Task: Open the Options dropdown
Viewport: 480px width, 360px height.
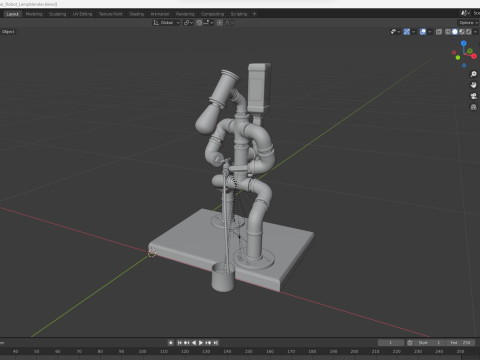Action: click(x=468, y=23)
